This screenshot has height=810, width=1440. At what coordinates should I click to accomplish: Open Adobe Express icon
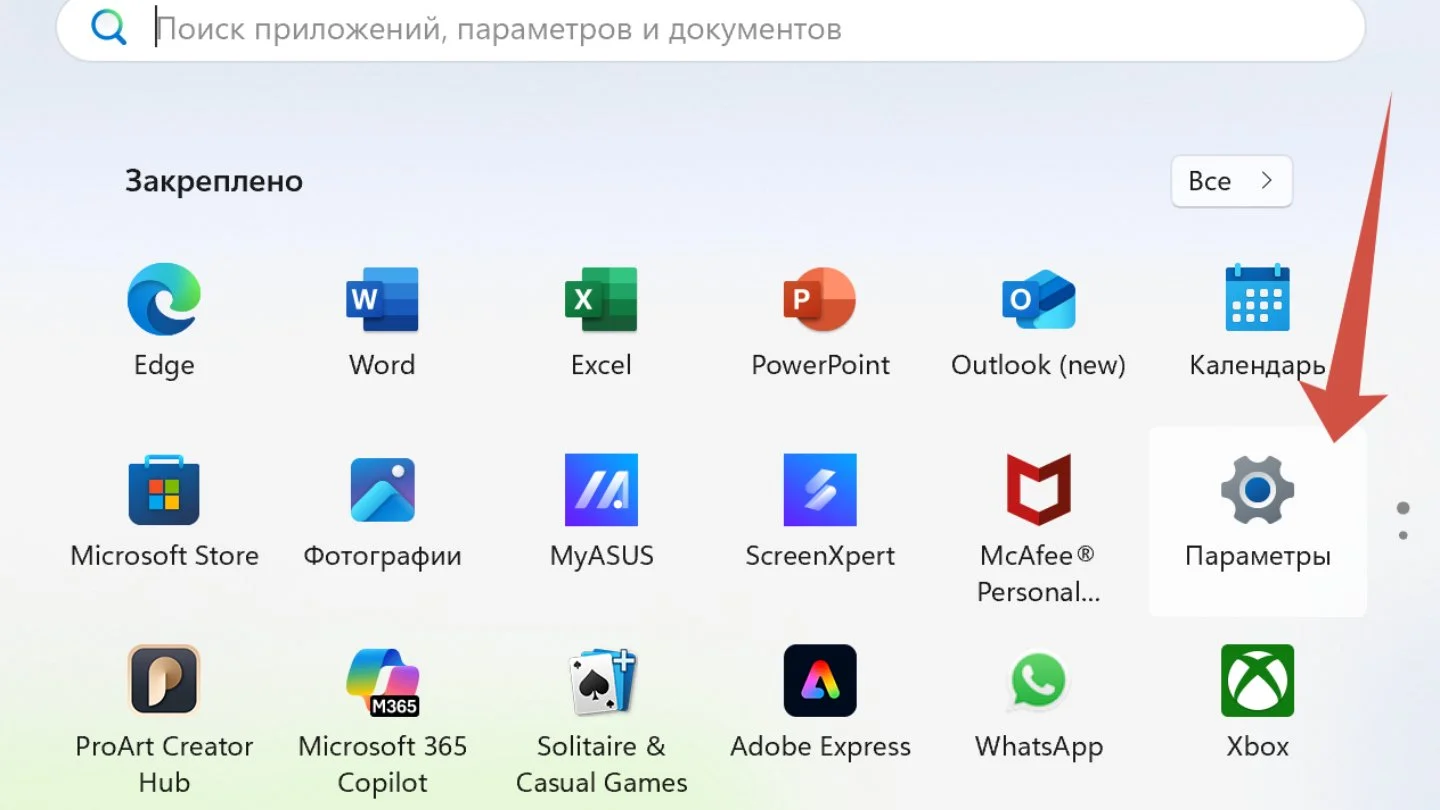click(820, 680)
